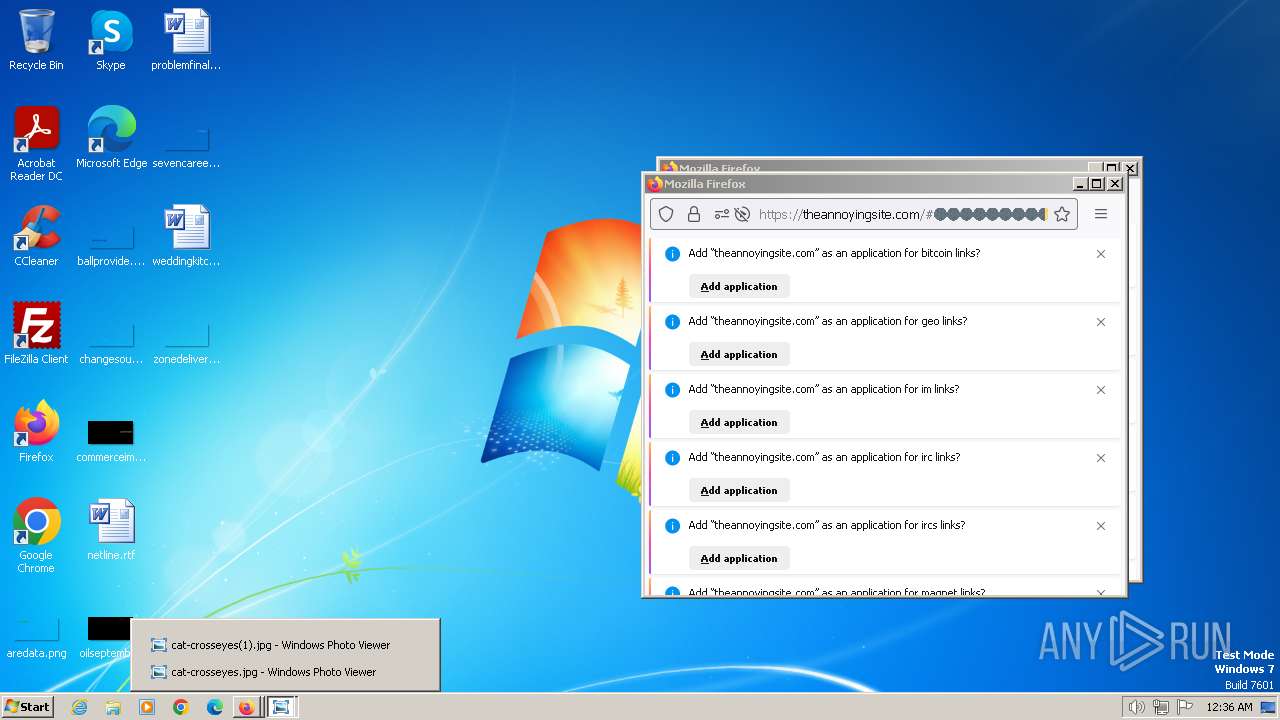Open the weddingkitc Word document
This screenshot has width=1280, height=720.
click(x=186, y=236)
